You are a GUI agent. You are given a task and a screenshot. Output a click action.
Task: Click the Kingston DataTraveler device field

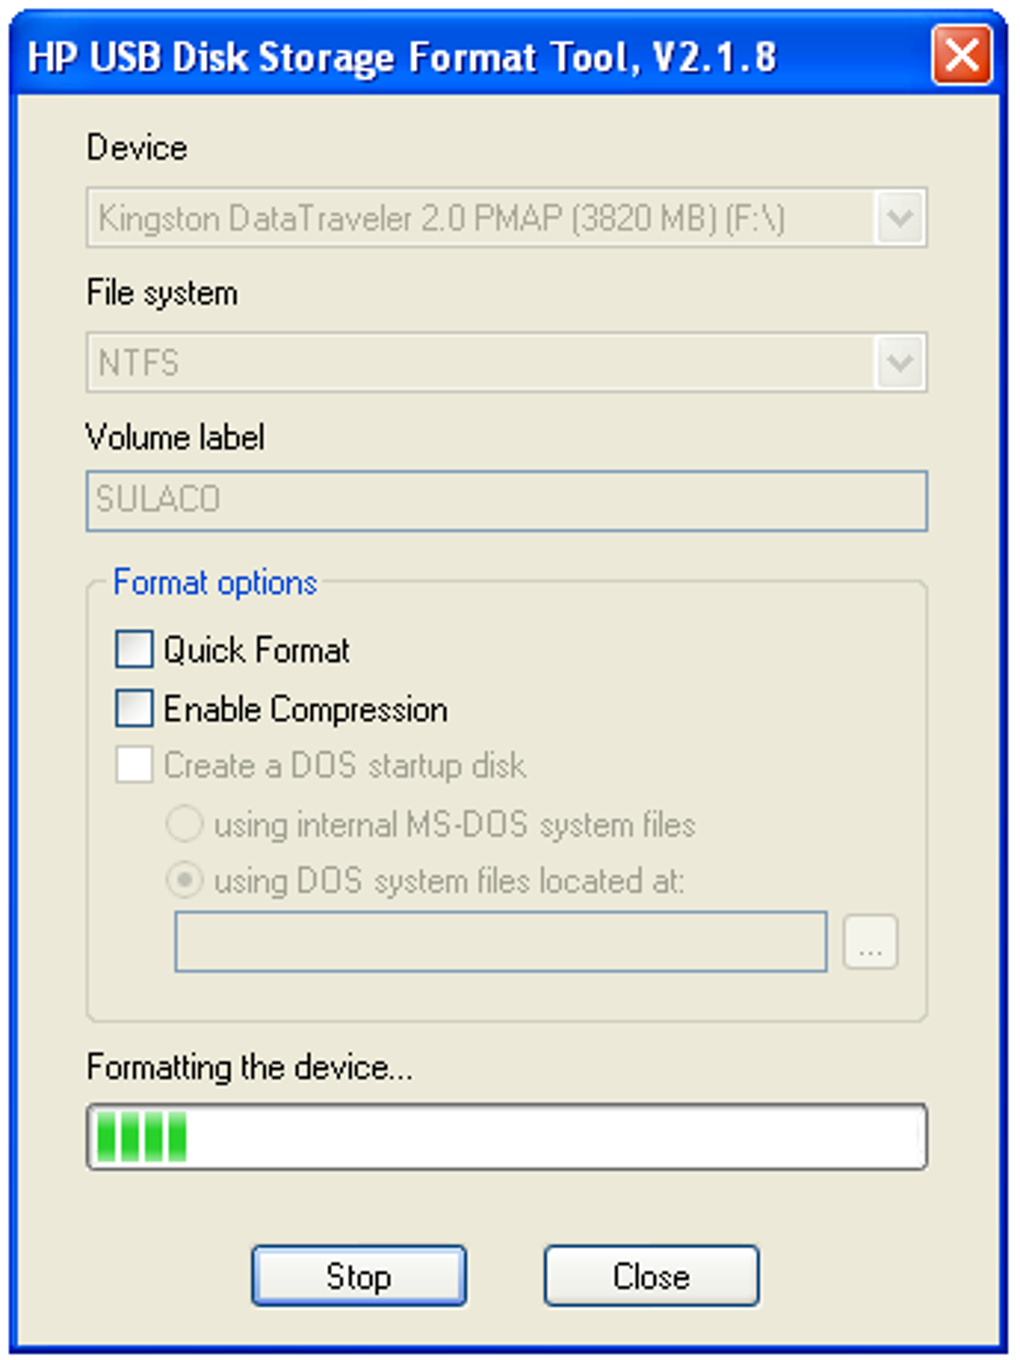(x=480, y=218)
